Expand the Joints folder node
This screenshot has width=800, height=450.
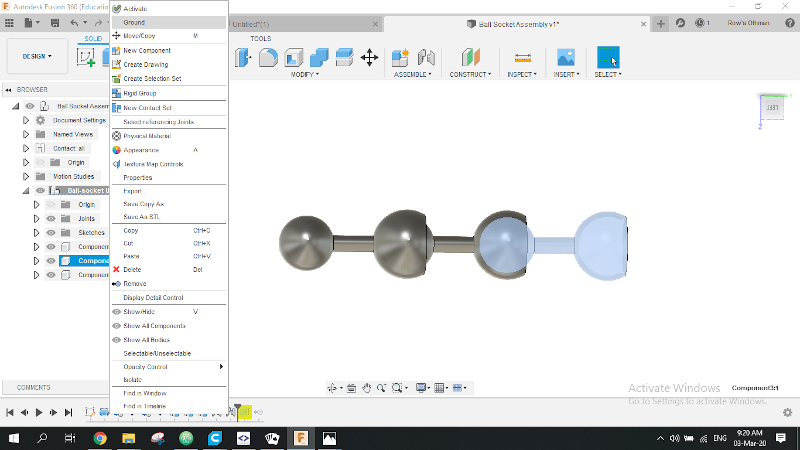[36, 218]
